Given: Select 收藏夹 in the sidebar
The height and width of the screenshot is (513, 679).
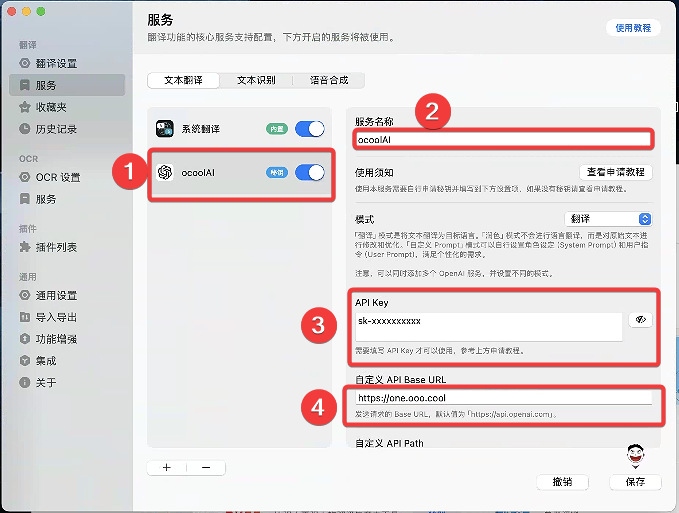Looking at the screenshot, I should pyautogui.click(x=51, y=107).
